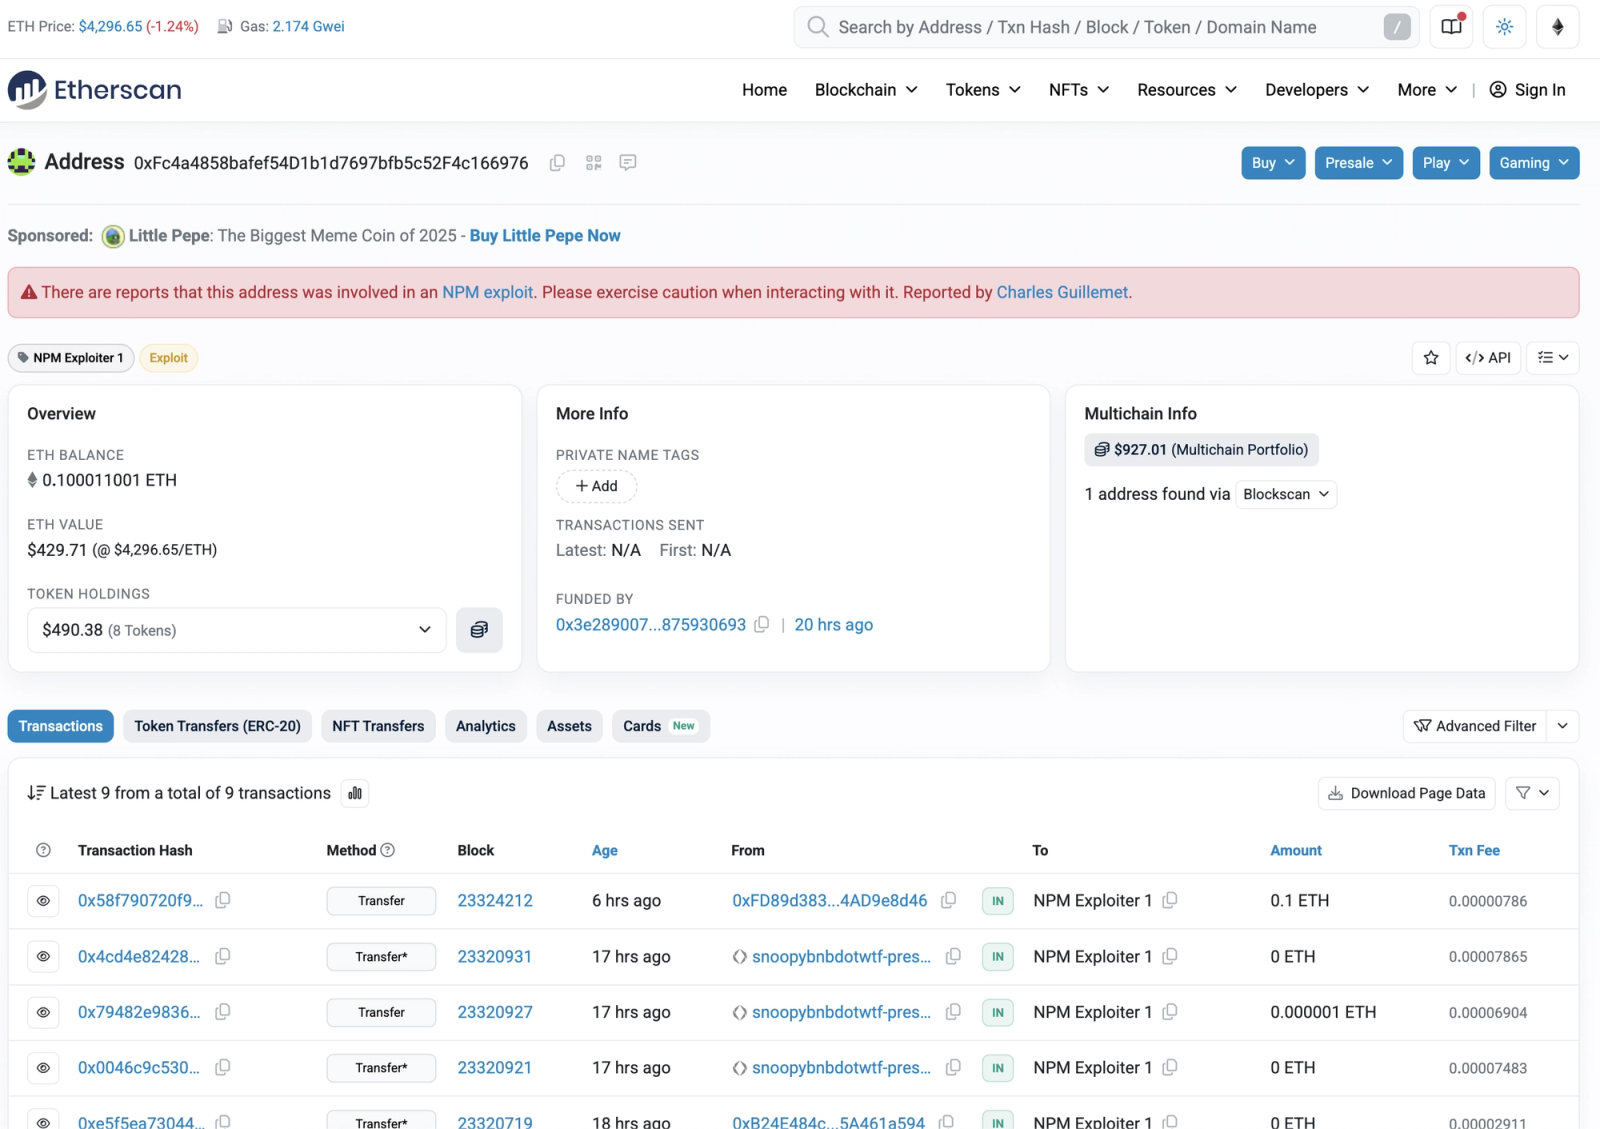This screenshot has height=1129, width=1600.
Task: Copy transaction hash 0x0046c9c530
Action: [x=223, y=1067]
